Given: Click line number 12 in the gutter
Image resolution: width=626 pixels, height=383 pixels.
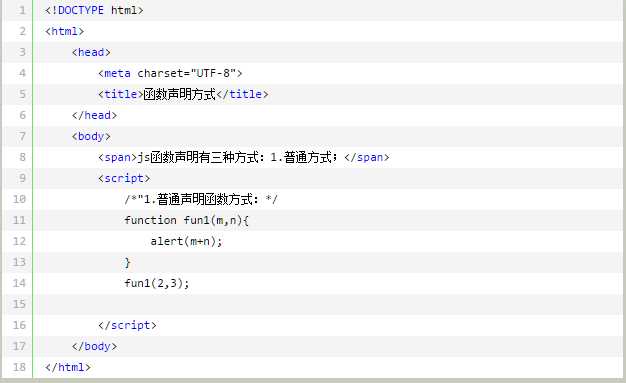Looking at the screenshot, I should 19,241.
